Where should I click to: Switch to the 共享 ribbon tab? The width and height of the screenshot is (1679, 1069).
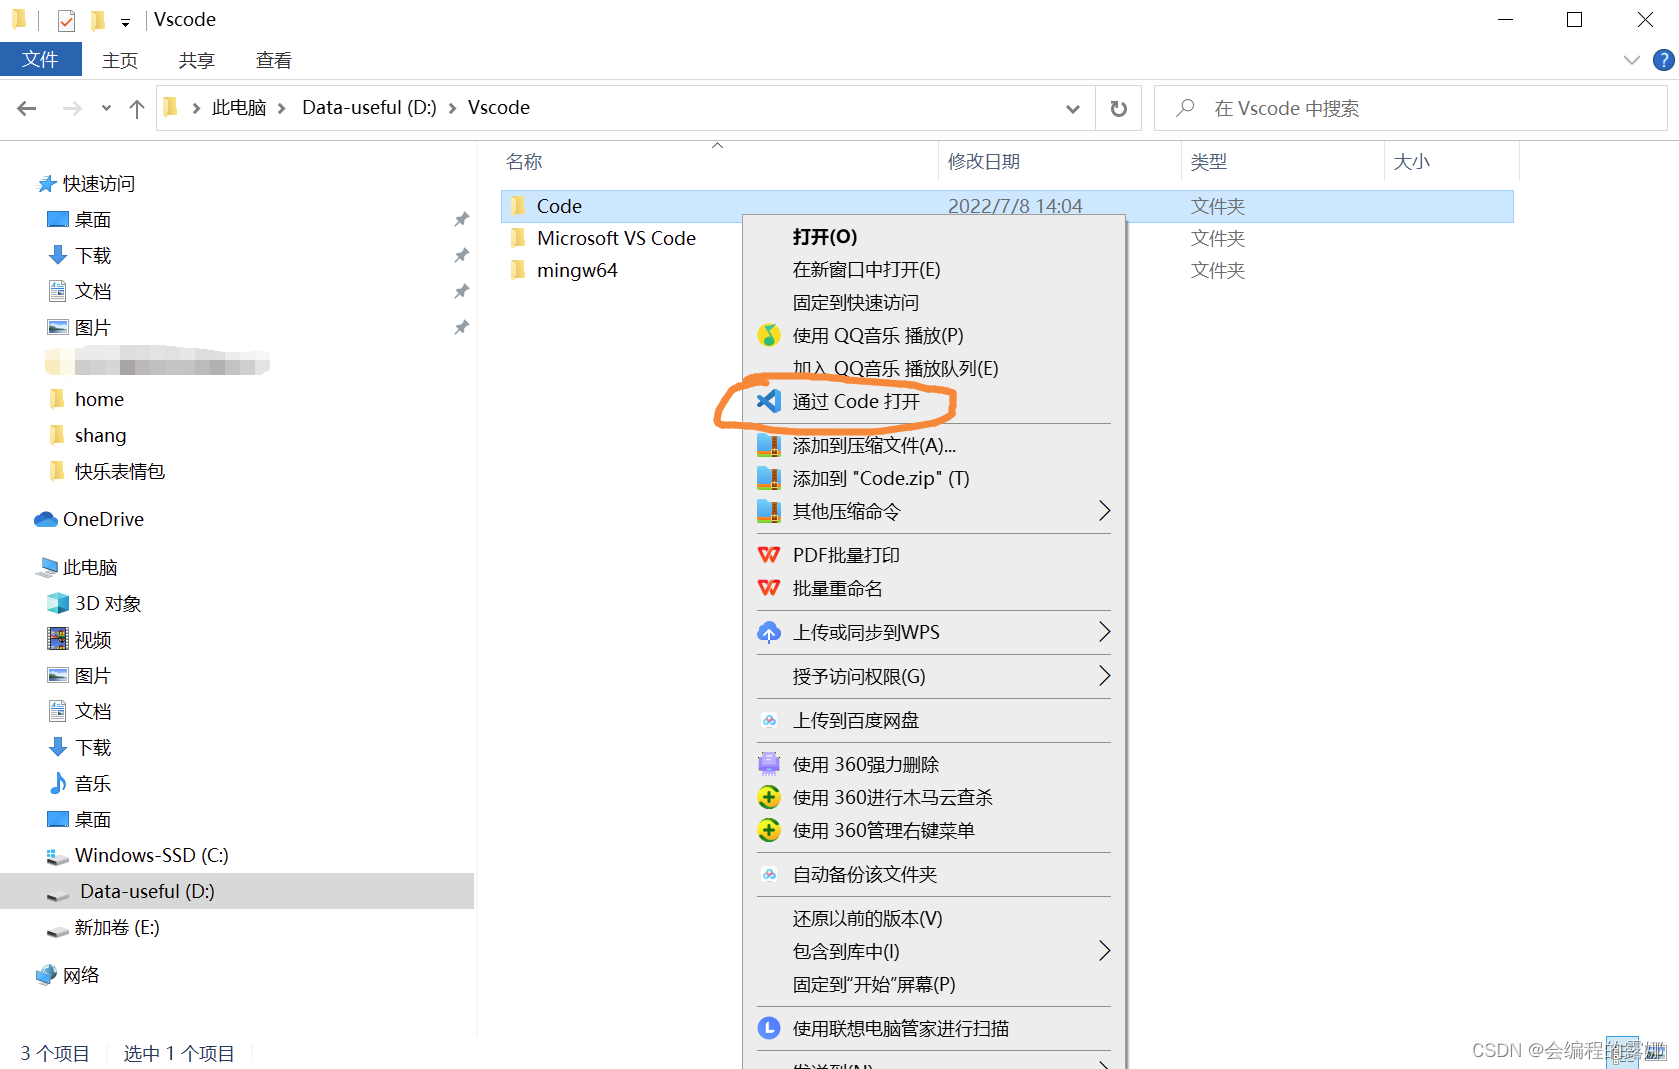pos(197,60)
